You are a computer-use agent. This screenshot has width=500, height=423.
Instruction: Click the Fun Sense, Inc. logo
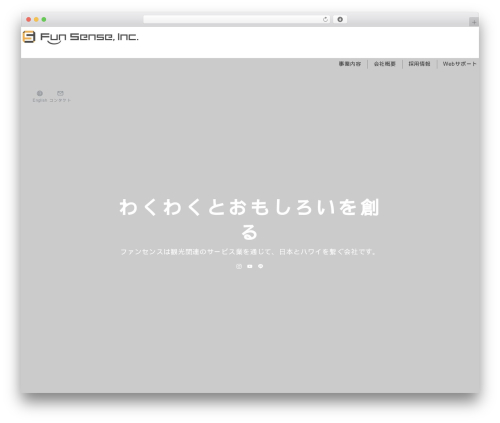(80, 37)
